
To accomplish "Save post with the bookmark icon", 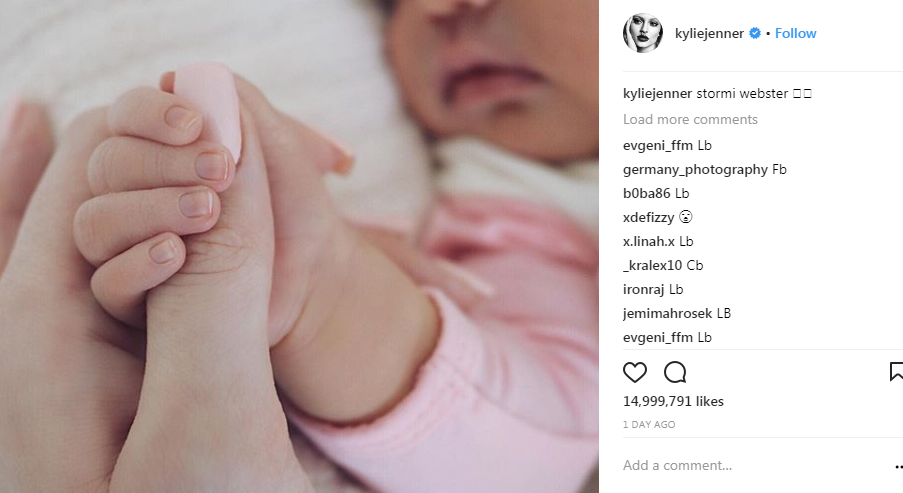I will coord(896,371).
